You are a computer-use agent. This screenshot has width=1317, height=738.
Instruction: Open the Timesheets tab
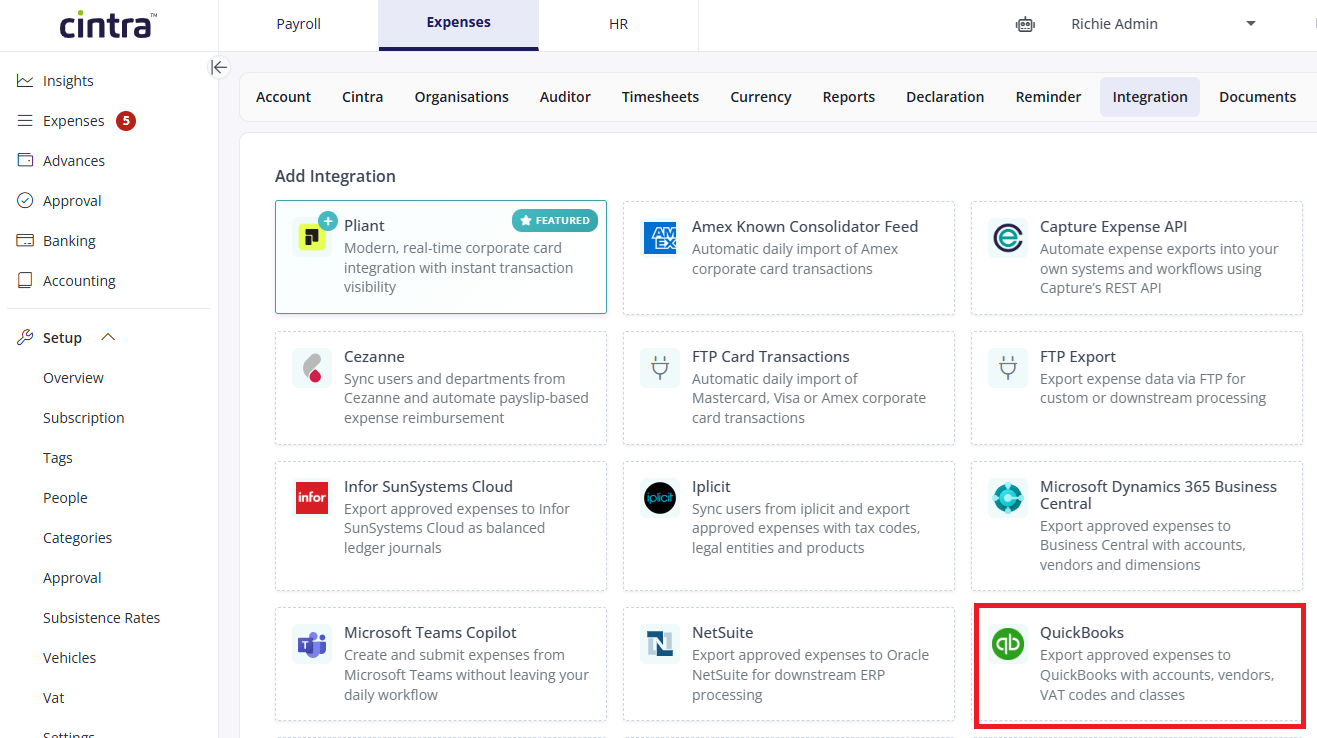(660, 97)
